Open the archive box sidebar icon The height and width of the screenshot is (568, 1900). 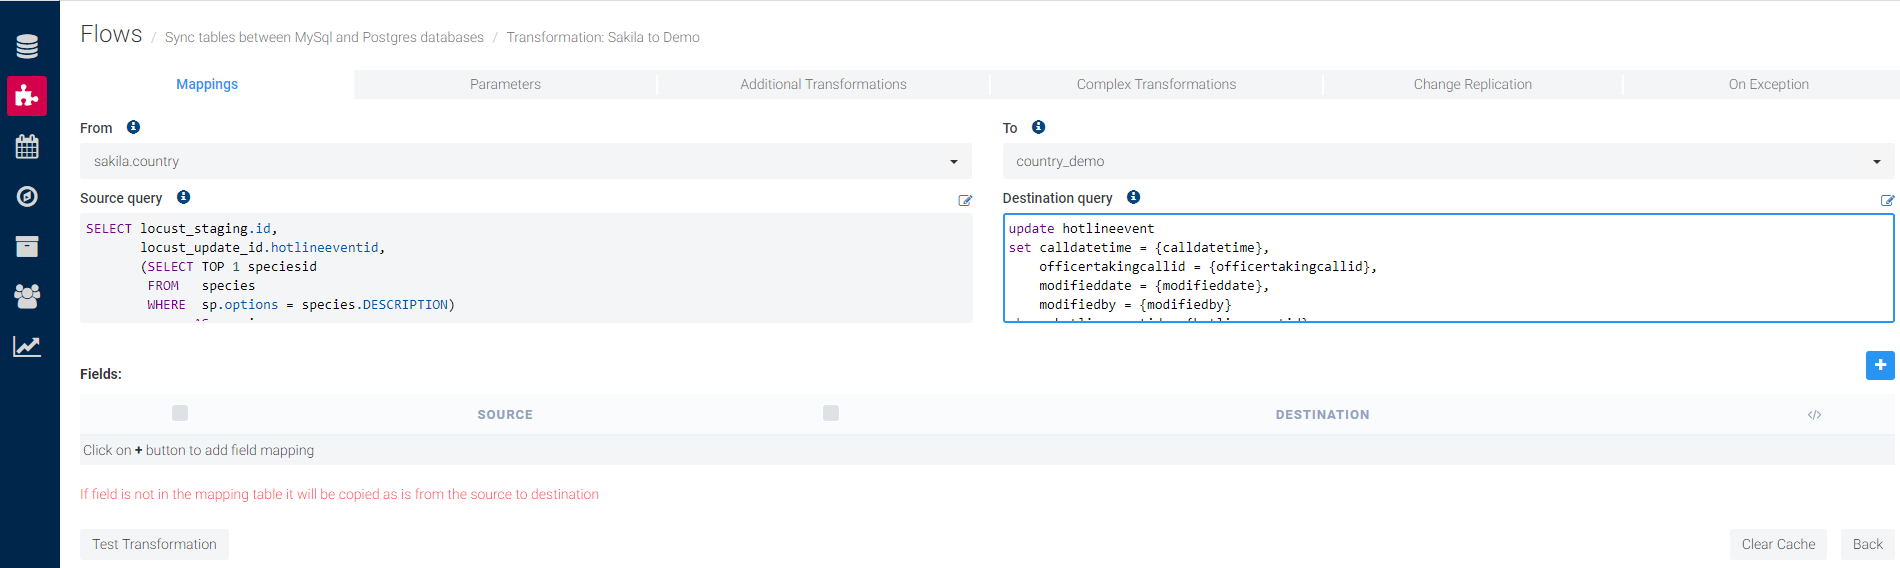pos(27,246)
